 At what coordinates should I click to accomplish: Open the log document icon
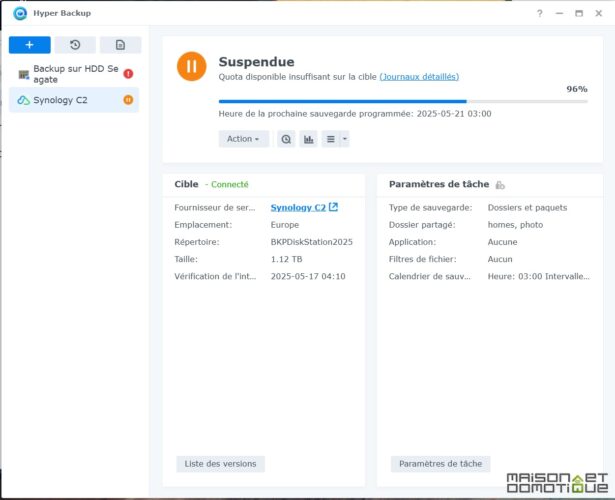[x=120, y=45]
